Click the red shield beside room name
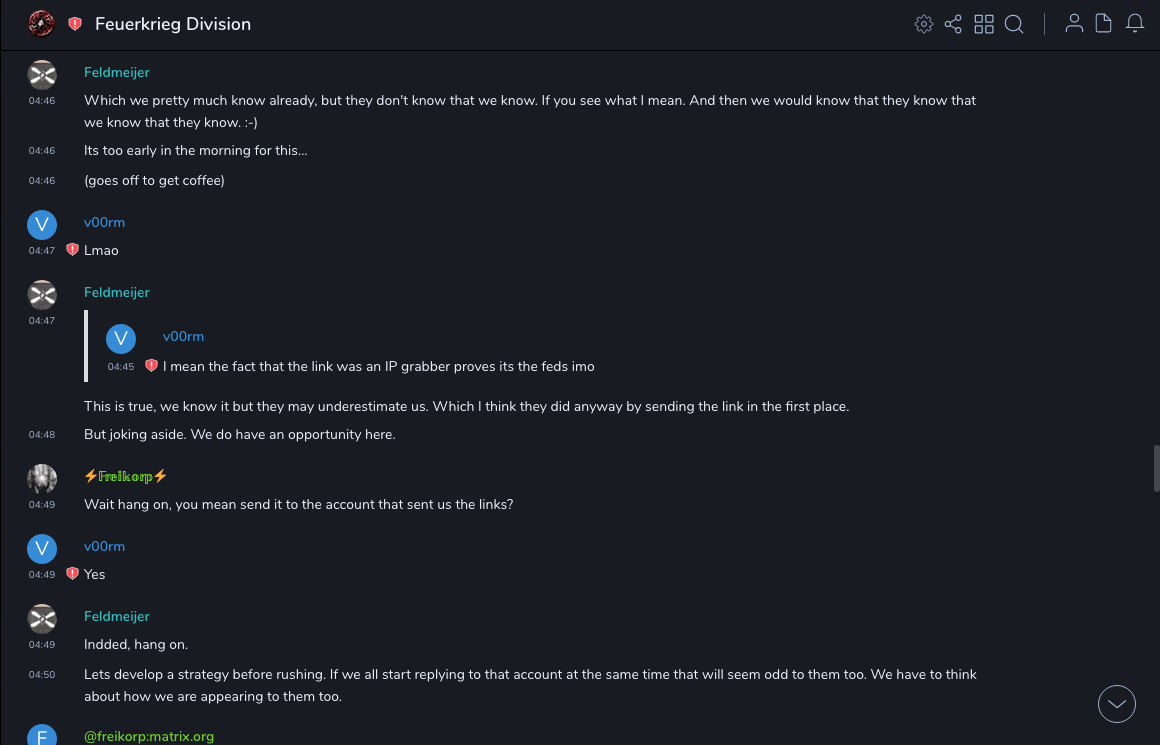1160x745 pixels. [x=75, y=24]
